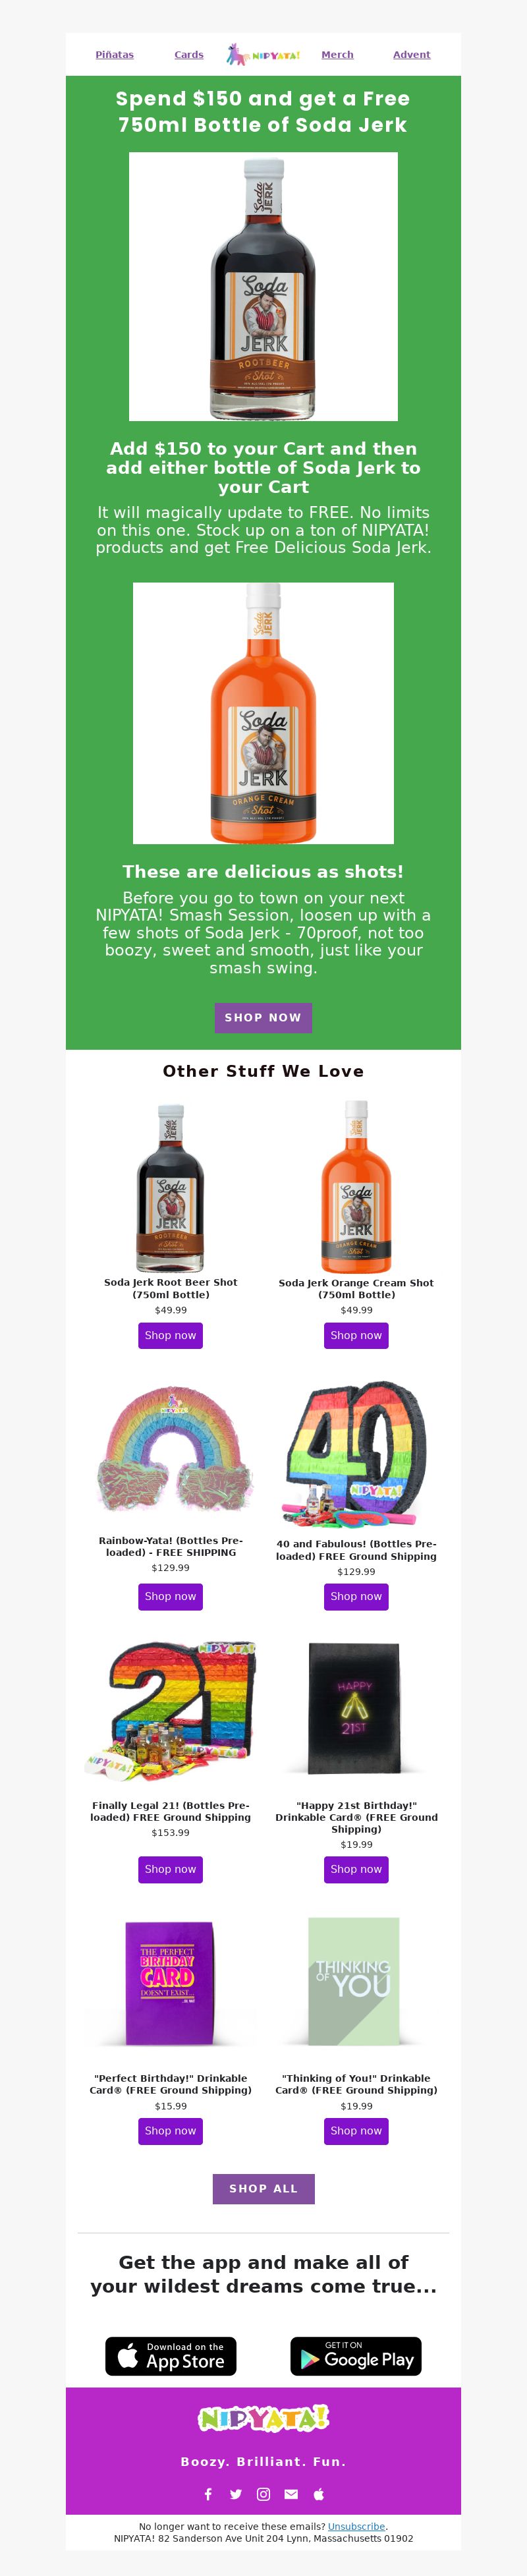Click the Apple icon in the footer
Viewport: 527px width, 2576px height.
click(x=319, y=2494)
